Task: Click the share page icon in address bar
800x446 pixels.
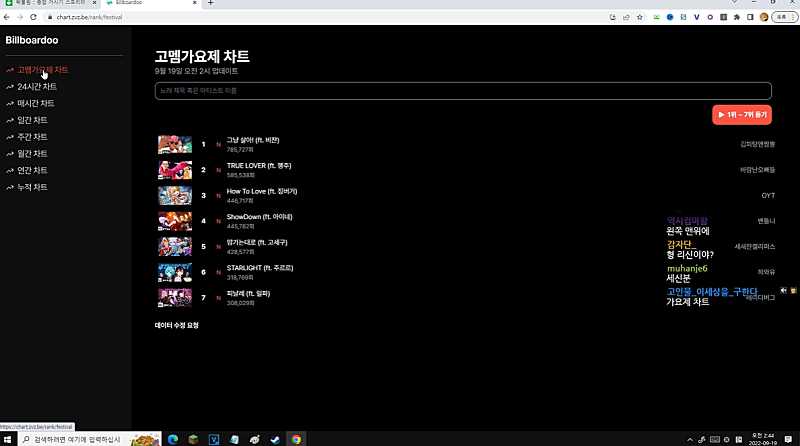Action: [x=626, y=17]
